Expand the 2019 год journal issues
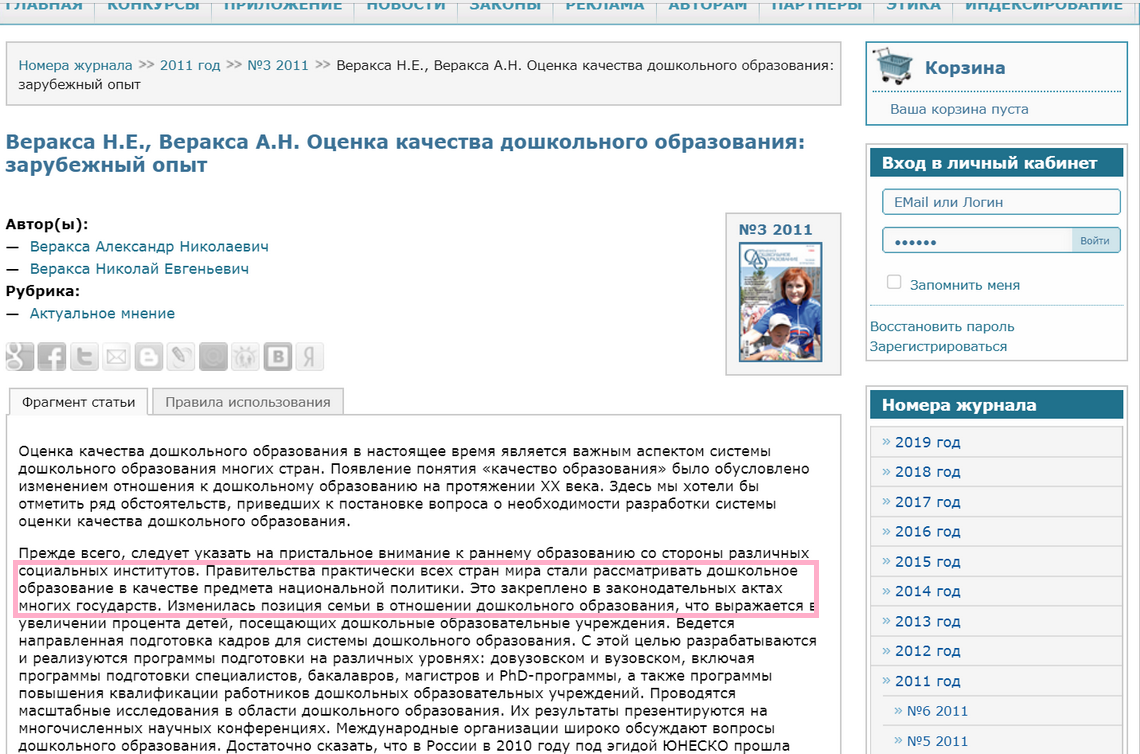The width and height of the screenshot is (1140, 754). (x=927, y=442)
